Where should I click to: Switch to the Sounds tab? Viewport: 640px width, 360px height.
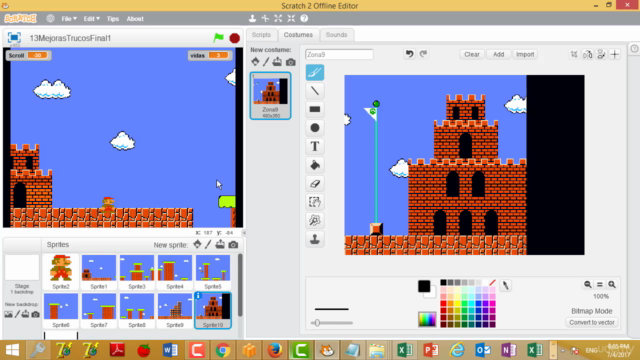coord(336,35)
